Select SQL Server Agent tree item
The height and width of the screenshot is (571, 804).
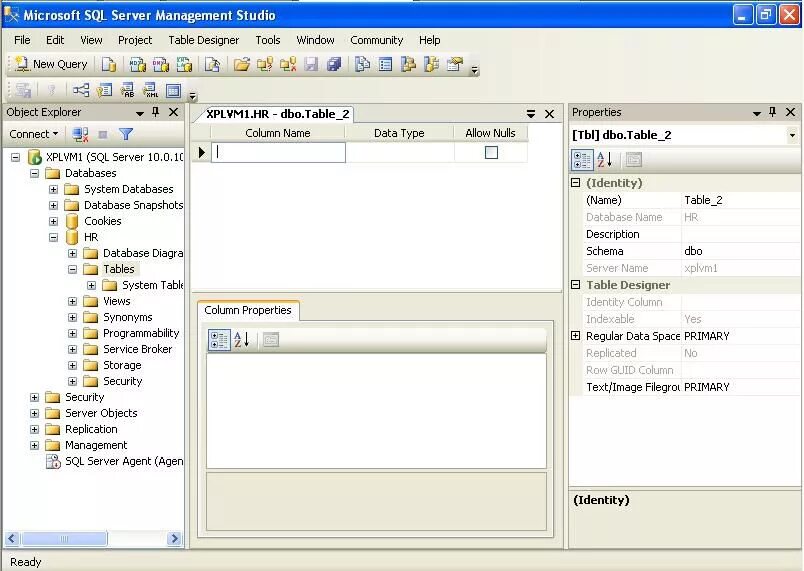(124, 461)
